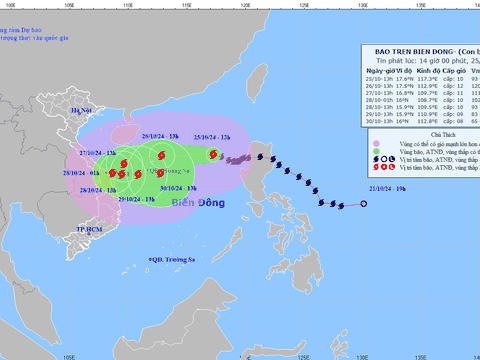Click the pink legend color swatch
This screenshot has height=360, width=480.
click(376, 144)
